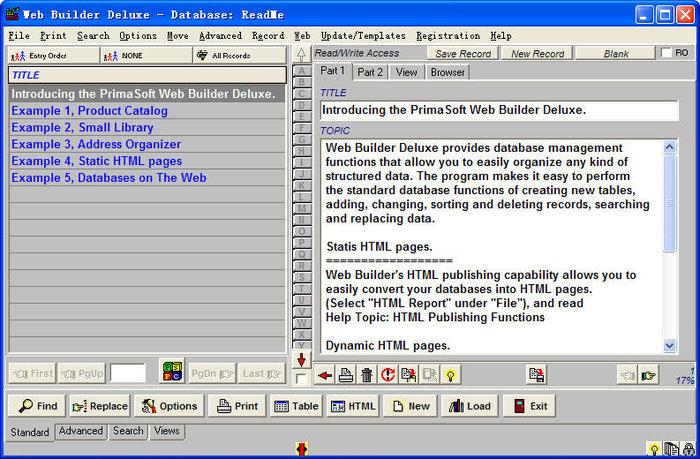The height and width of the screenshot is (459, 700).
Task: Open the Print menu
Action: point(53,36)
